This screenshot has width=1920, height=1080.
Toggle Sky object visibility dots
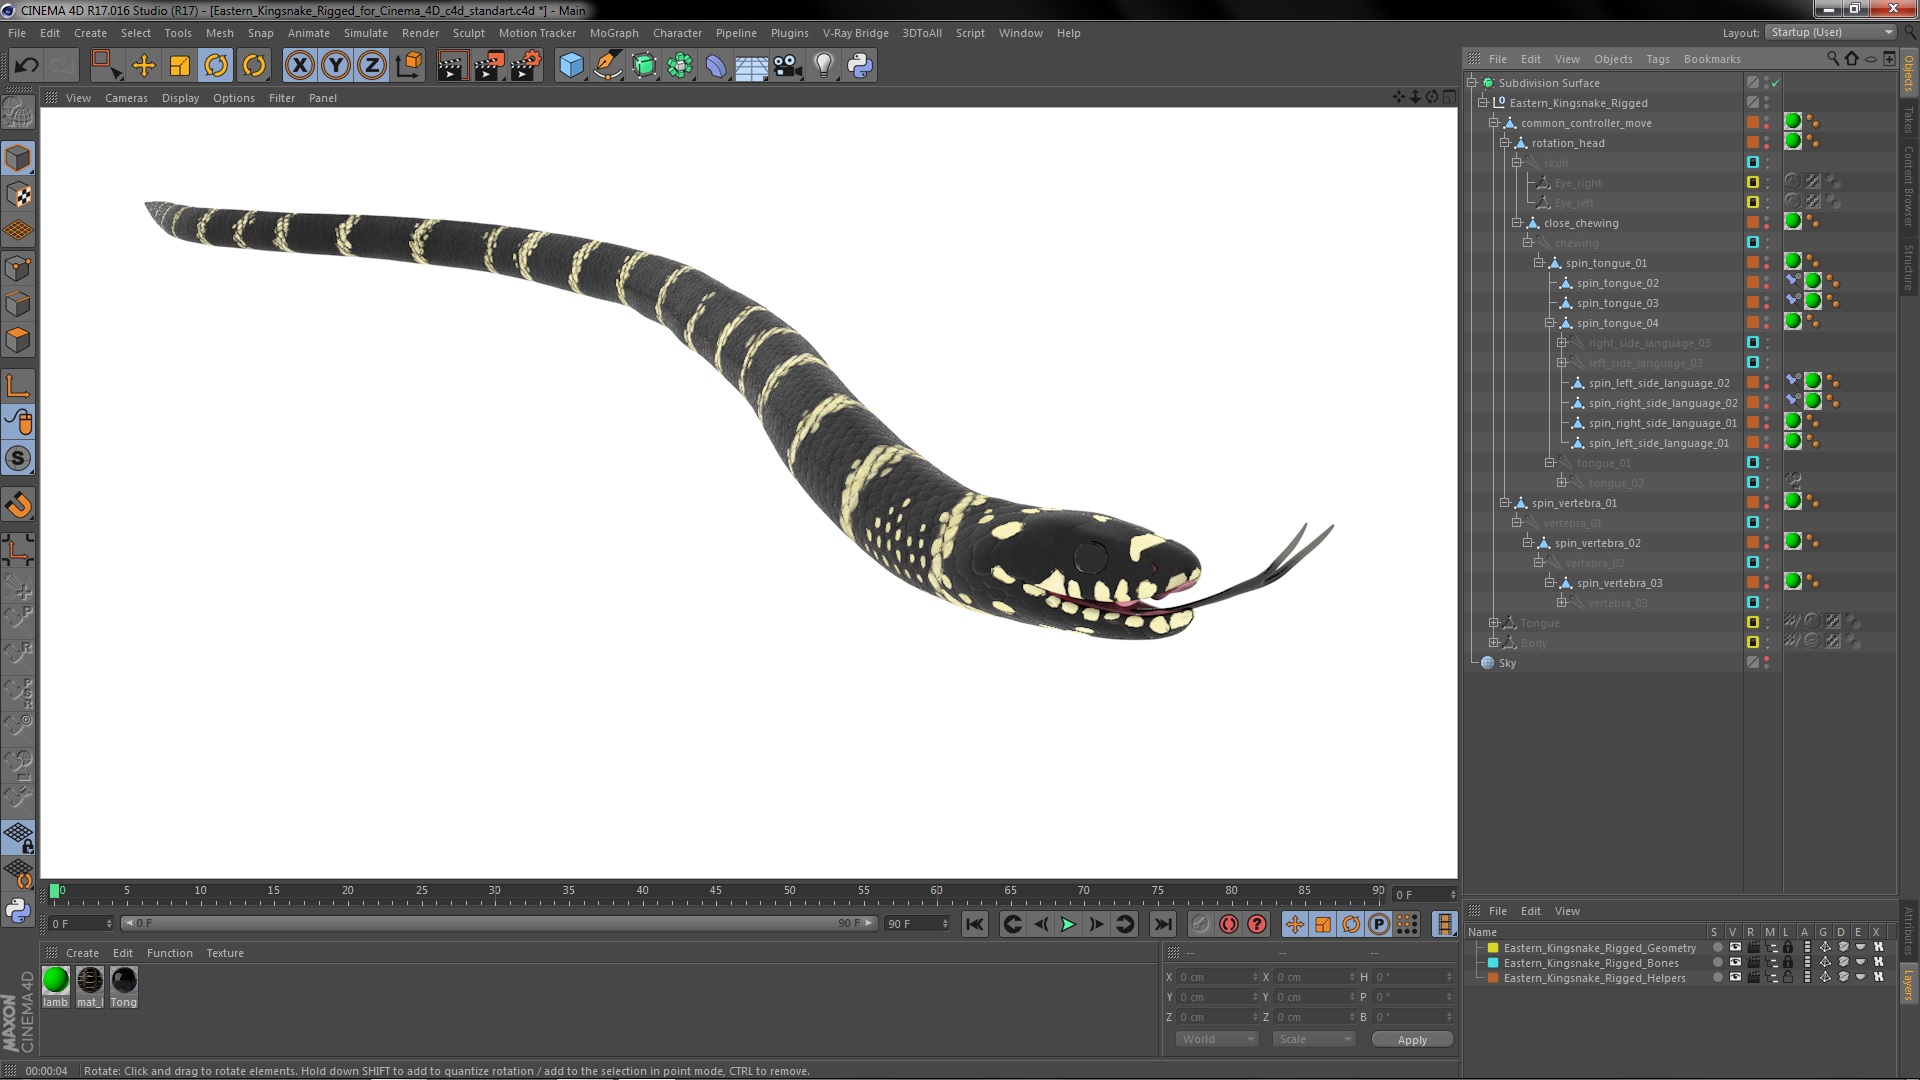pyautogui.click(x=1767, y=663)
